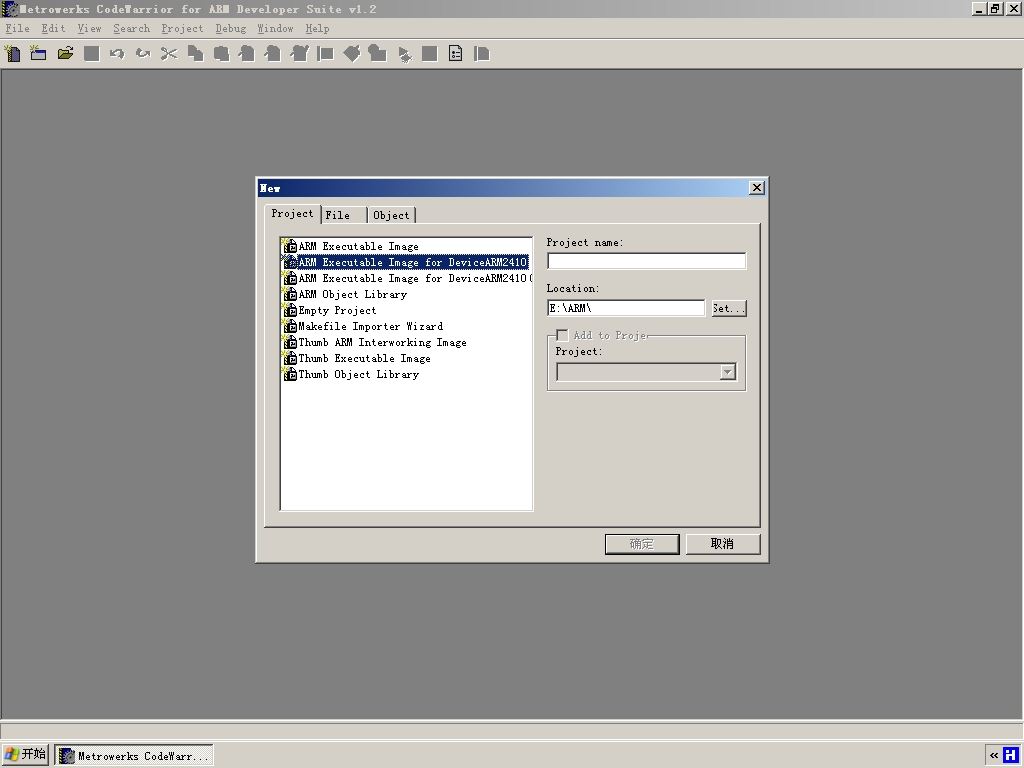Click the Copy pages toolbar icon

point(195,54)
